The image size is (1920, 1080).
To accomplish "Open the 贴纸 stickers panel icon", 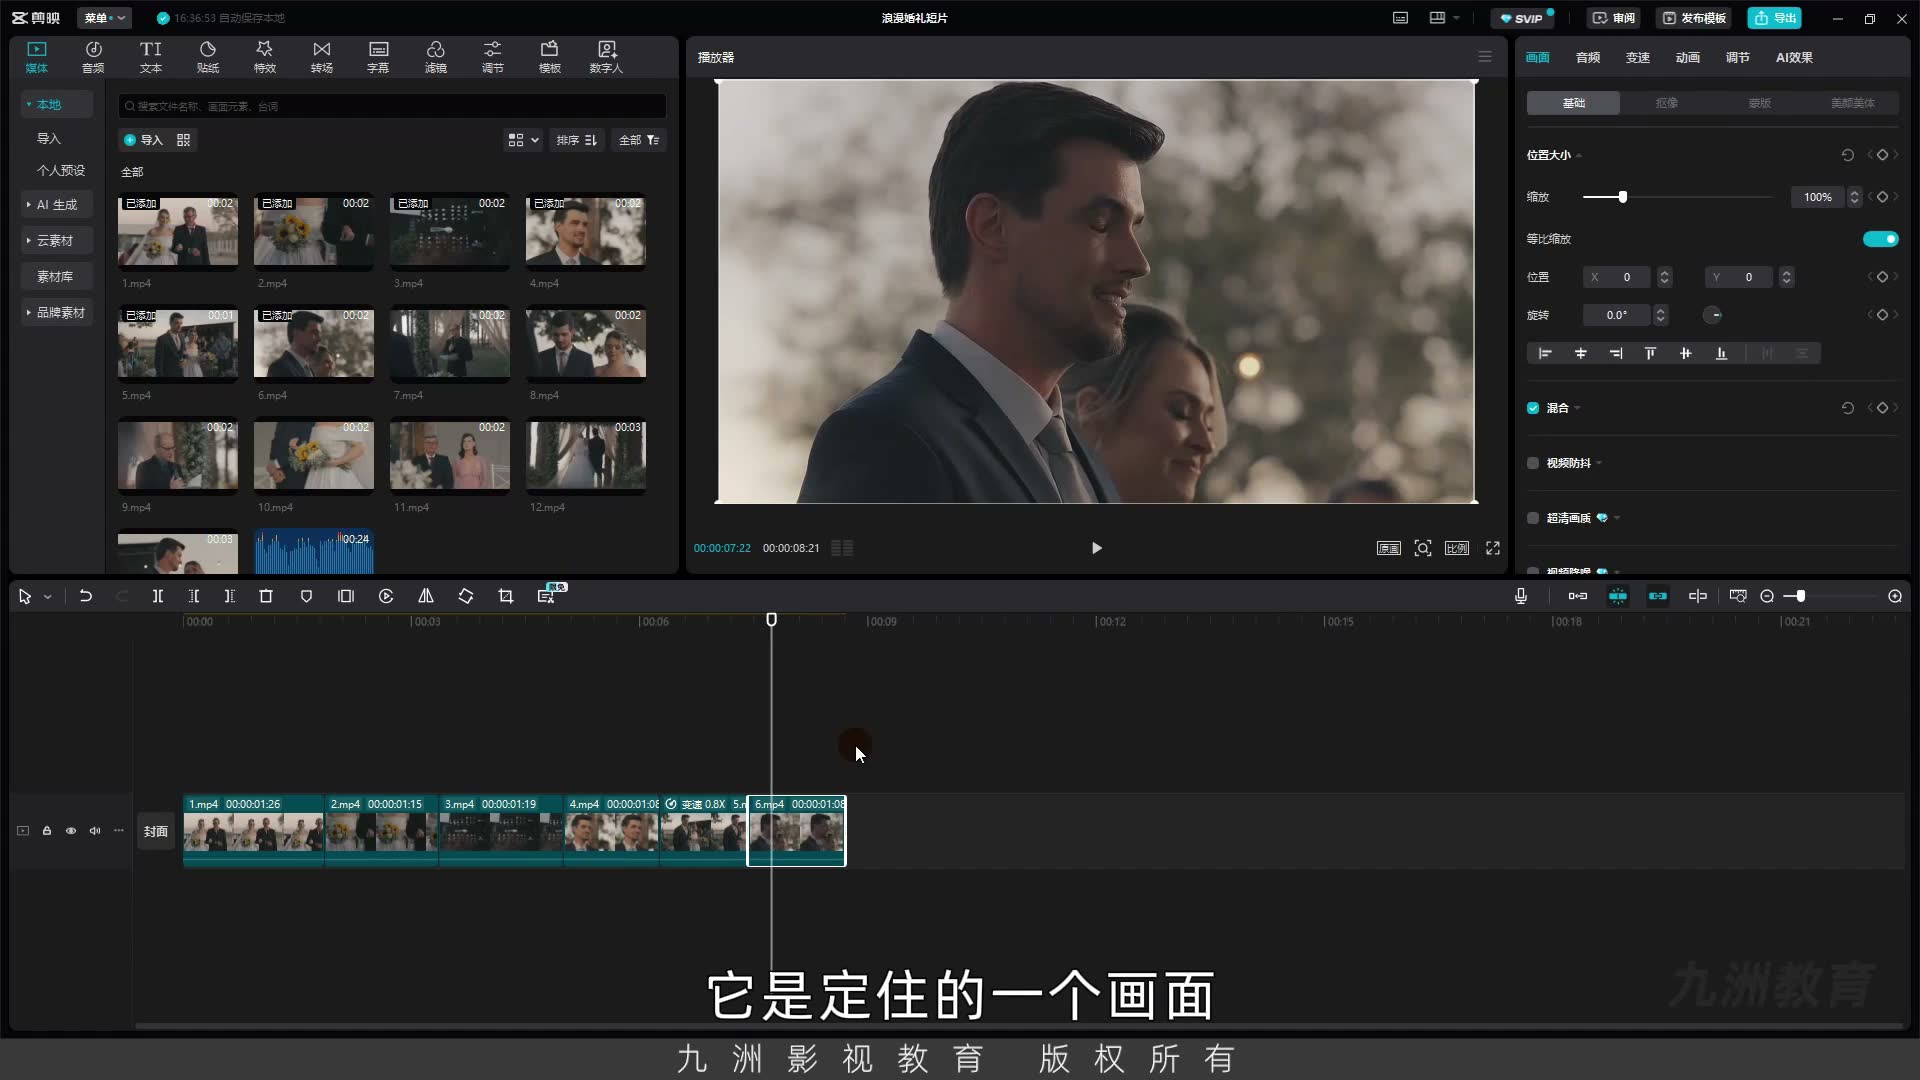I will click(x=207, y=57).
